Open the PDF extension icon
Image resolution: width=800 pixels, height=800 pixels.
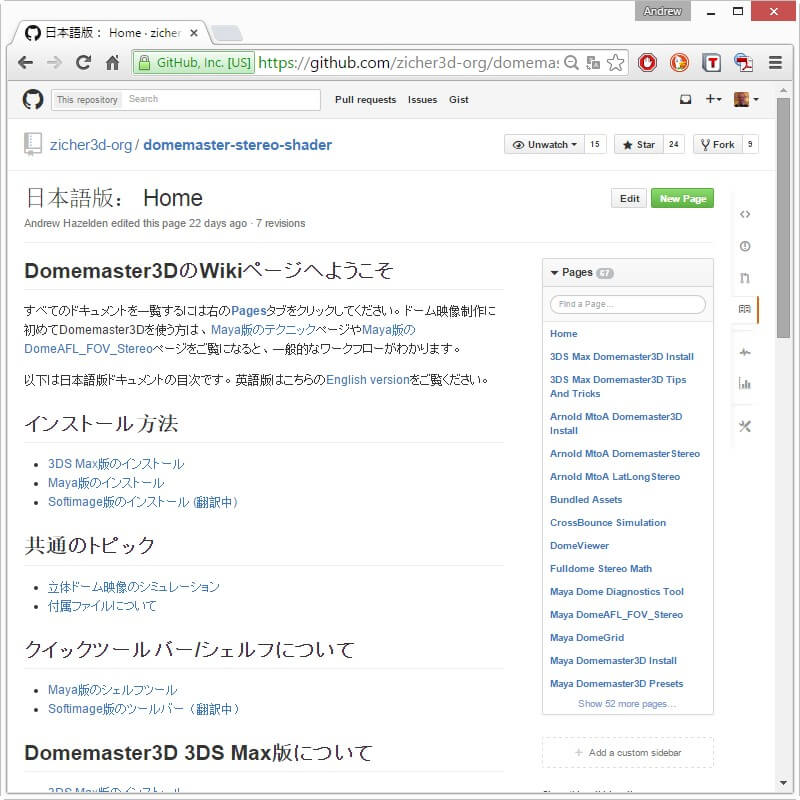743,63
